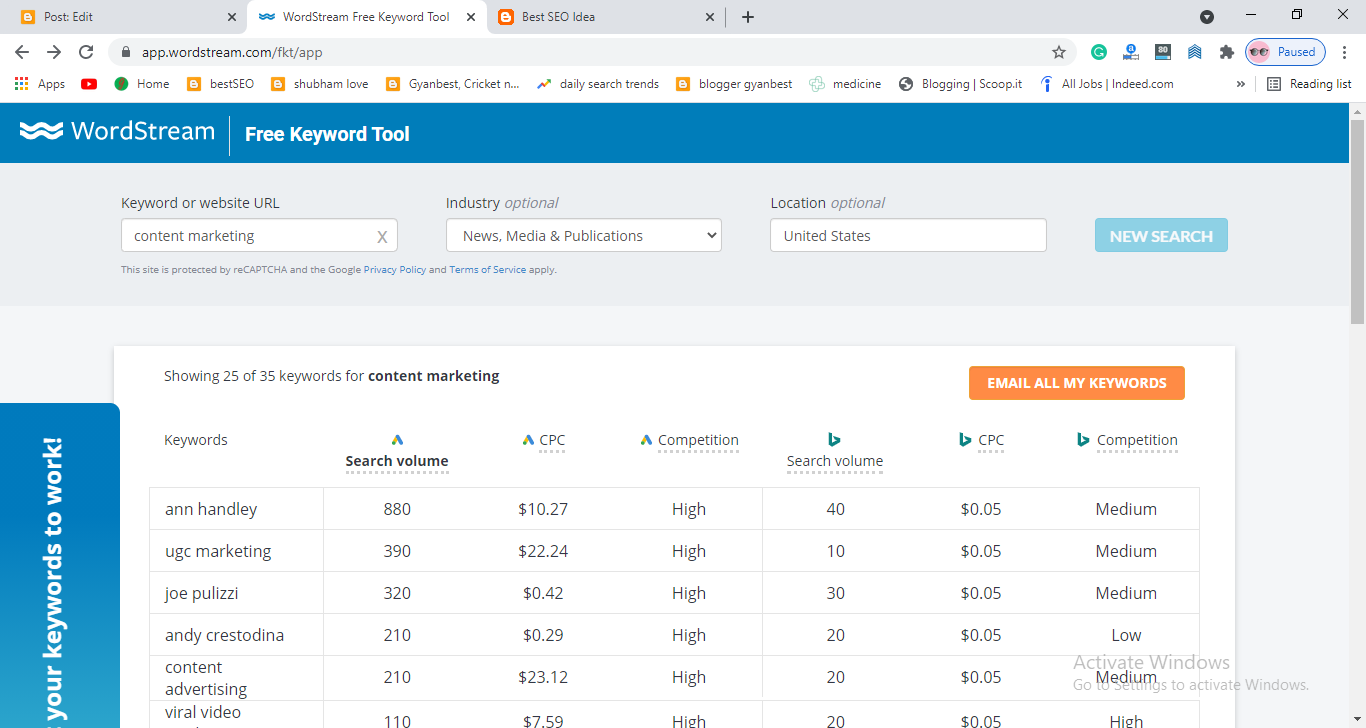View site information via the lock icon
Screen dimensions: 1366x728
(x=125, y=52)
